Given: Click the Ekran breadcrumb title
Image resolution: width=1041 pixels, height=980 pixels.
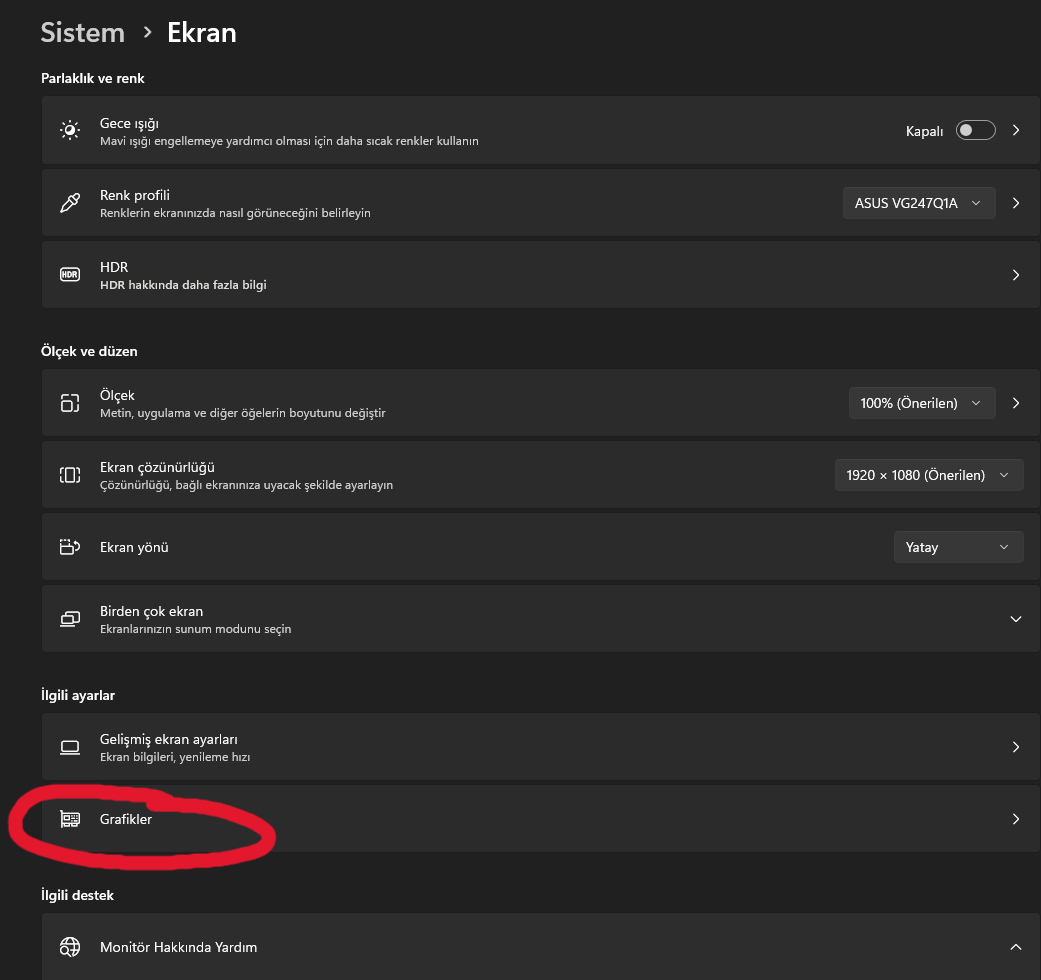Looking at the screenshot, I should (x=202, y=33).
